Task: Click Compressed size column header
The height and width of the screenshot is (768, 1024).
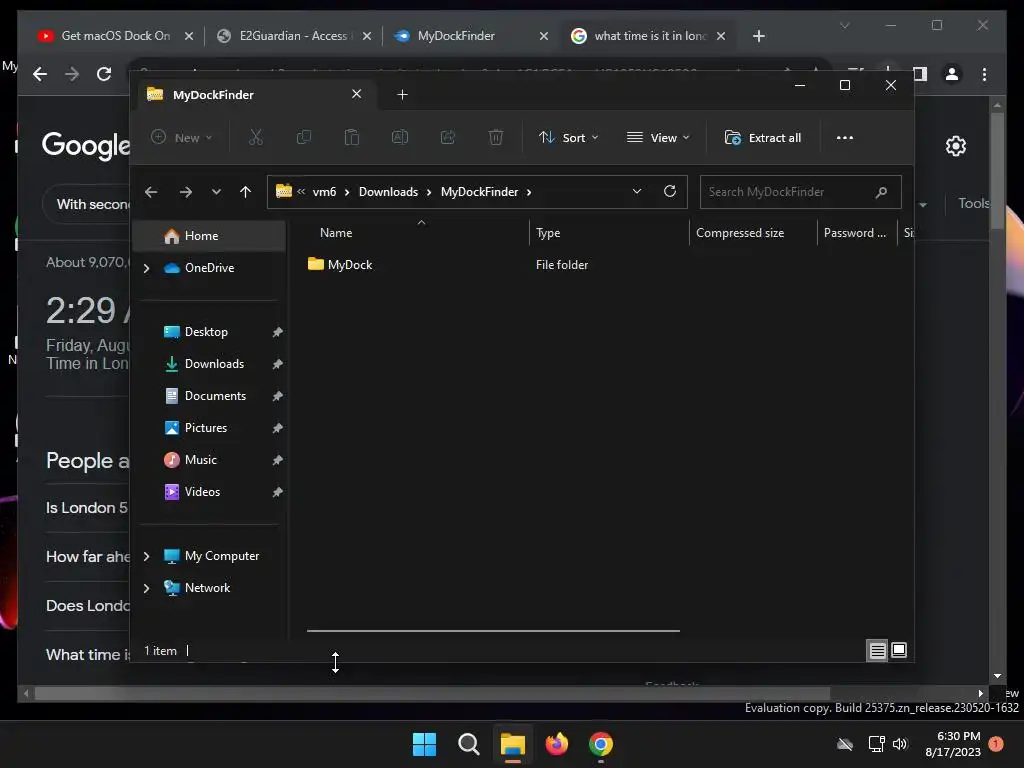Action: pos(739,232)
